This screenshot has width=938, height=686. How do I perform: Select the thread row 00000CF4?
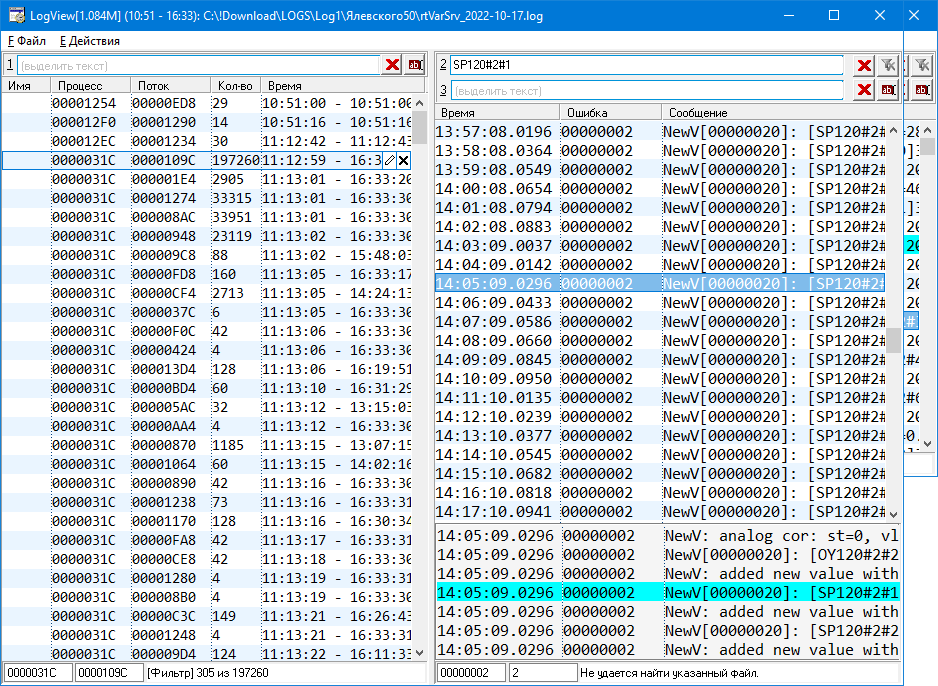[x=207, y=293]
